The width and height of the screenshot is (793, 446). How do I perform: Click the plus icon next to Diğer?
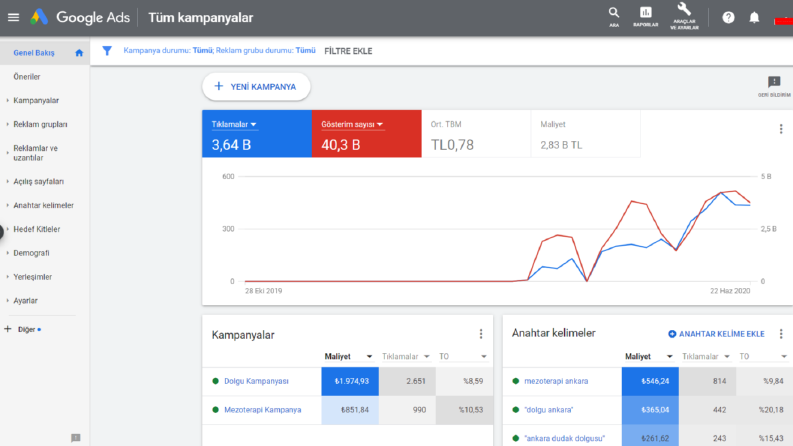click(8, 329)
